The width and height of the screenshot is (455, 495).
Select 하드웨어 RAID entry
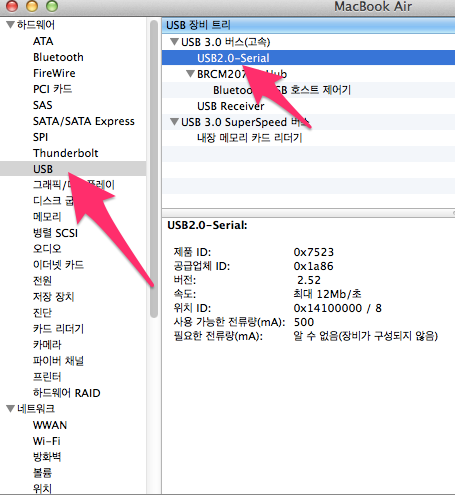(x=66, y=393)
